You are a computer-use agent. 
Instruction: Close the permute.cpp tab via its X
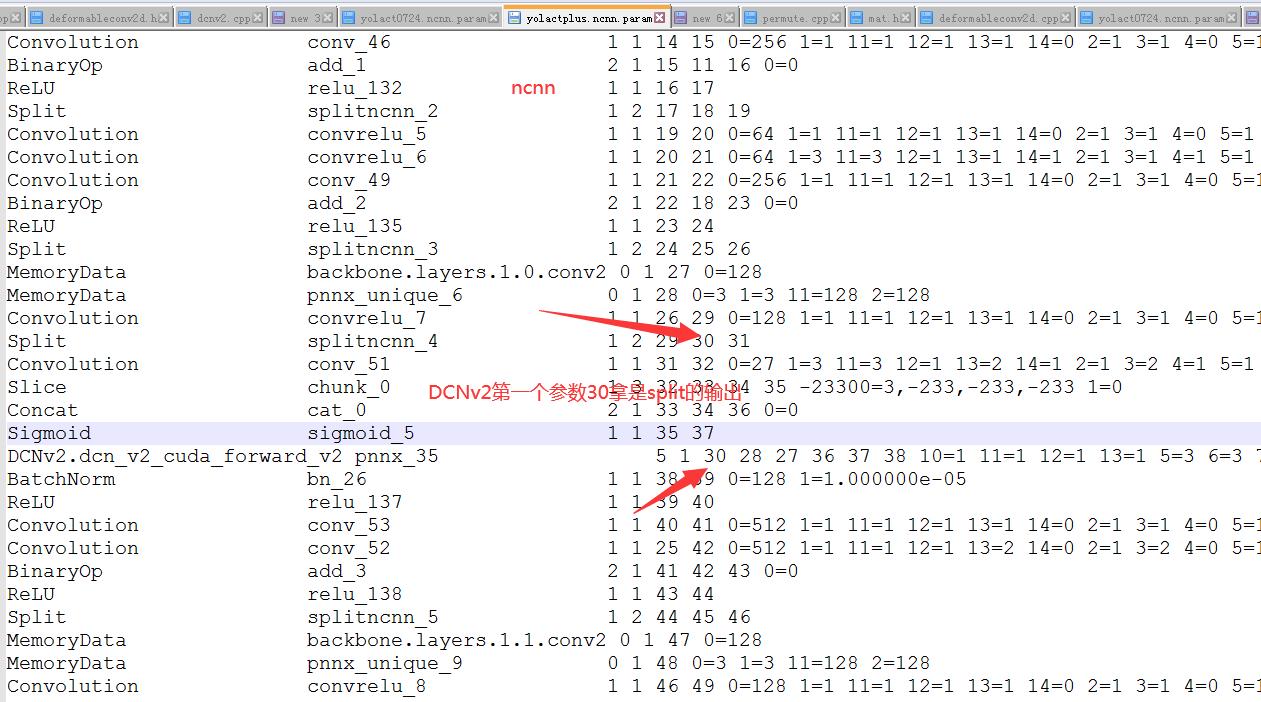tap(837, 18)
